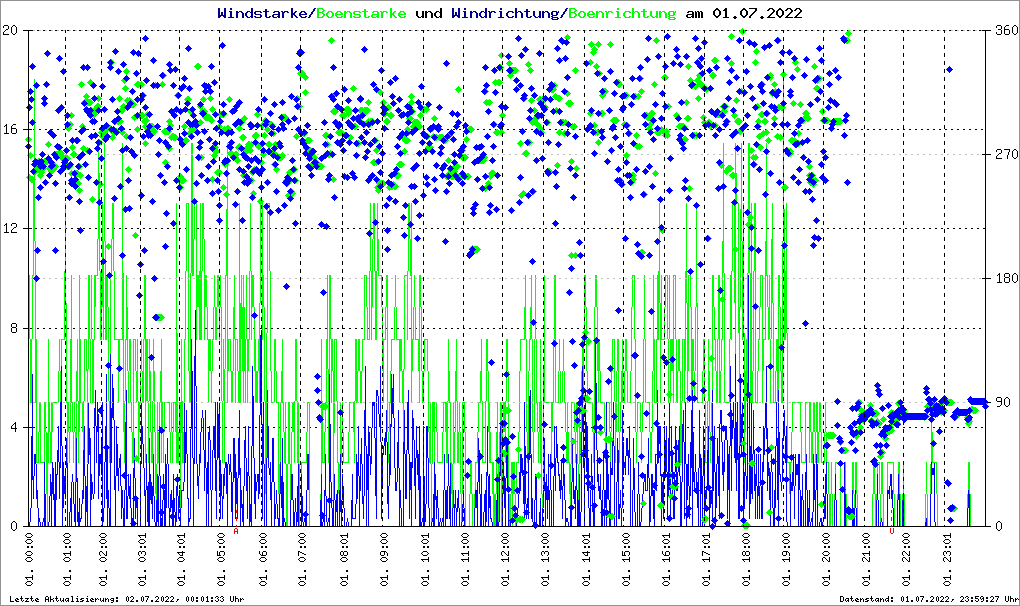This screenshot has width=1020, height=606.
Task: Click the blue 'Windstarke' title word
Action: pos(264,13)
